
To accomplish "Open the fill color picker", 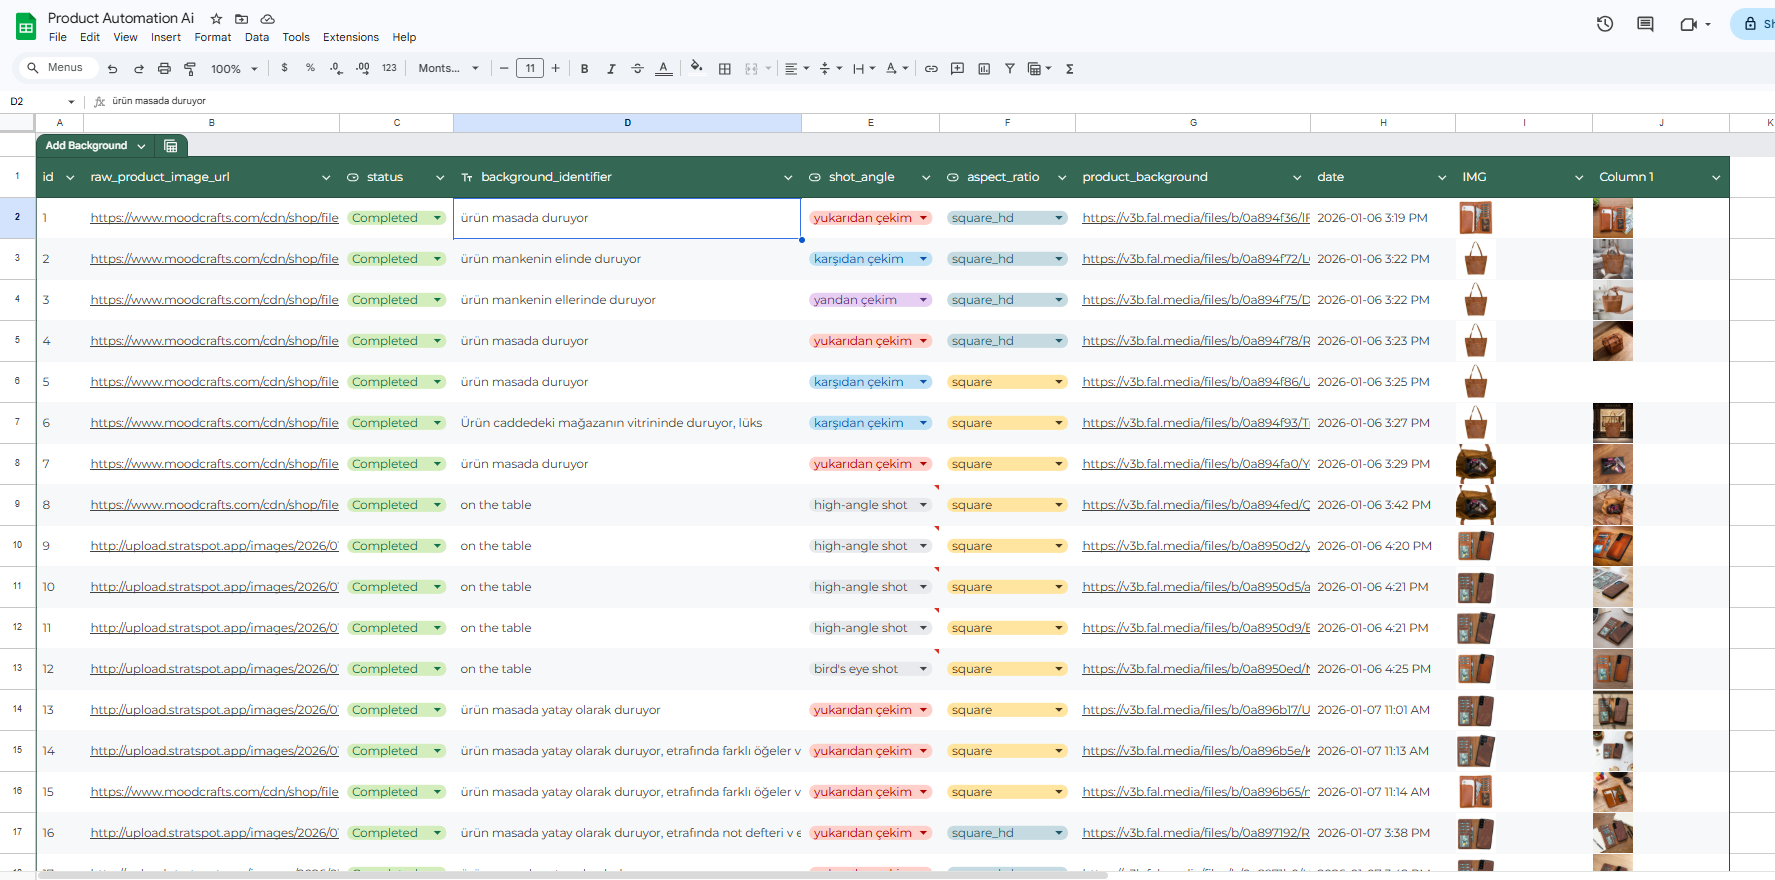I will 696,68.
